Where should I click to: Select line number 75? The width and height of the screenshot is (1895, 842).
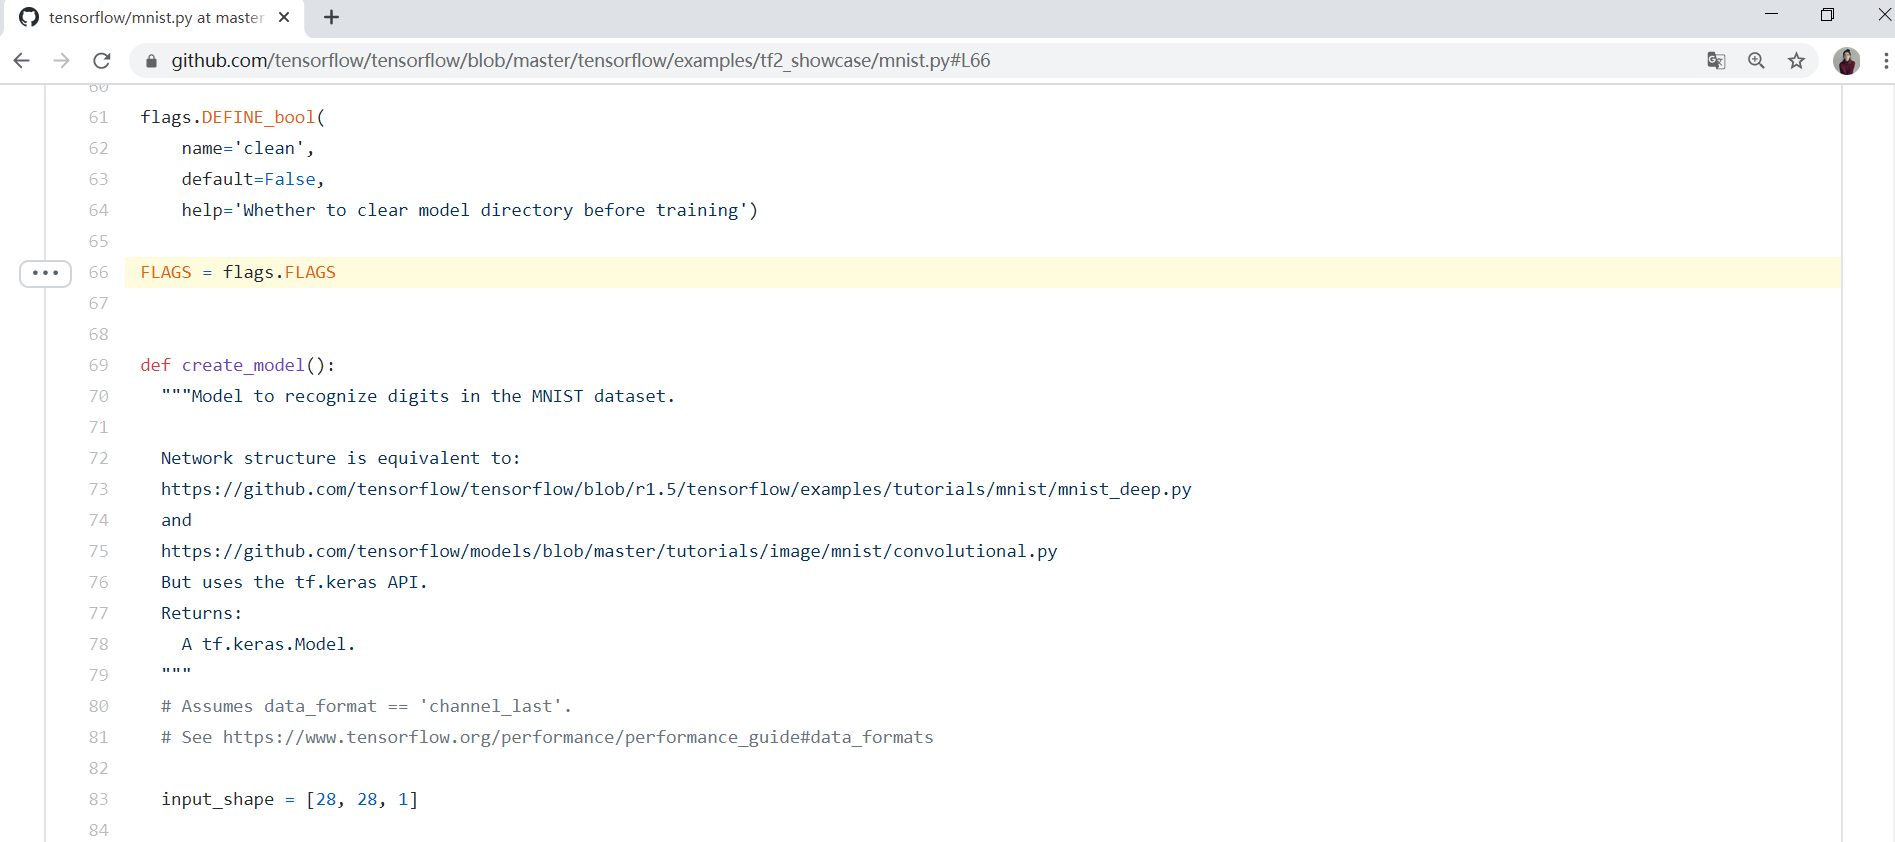coord(98,552)
